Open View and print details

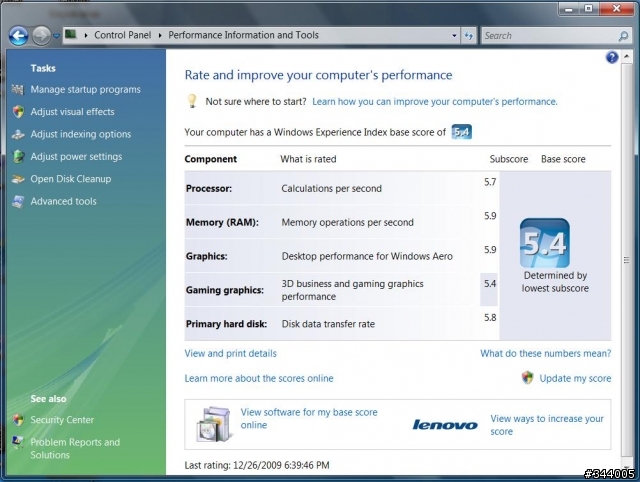pos(231,353)
